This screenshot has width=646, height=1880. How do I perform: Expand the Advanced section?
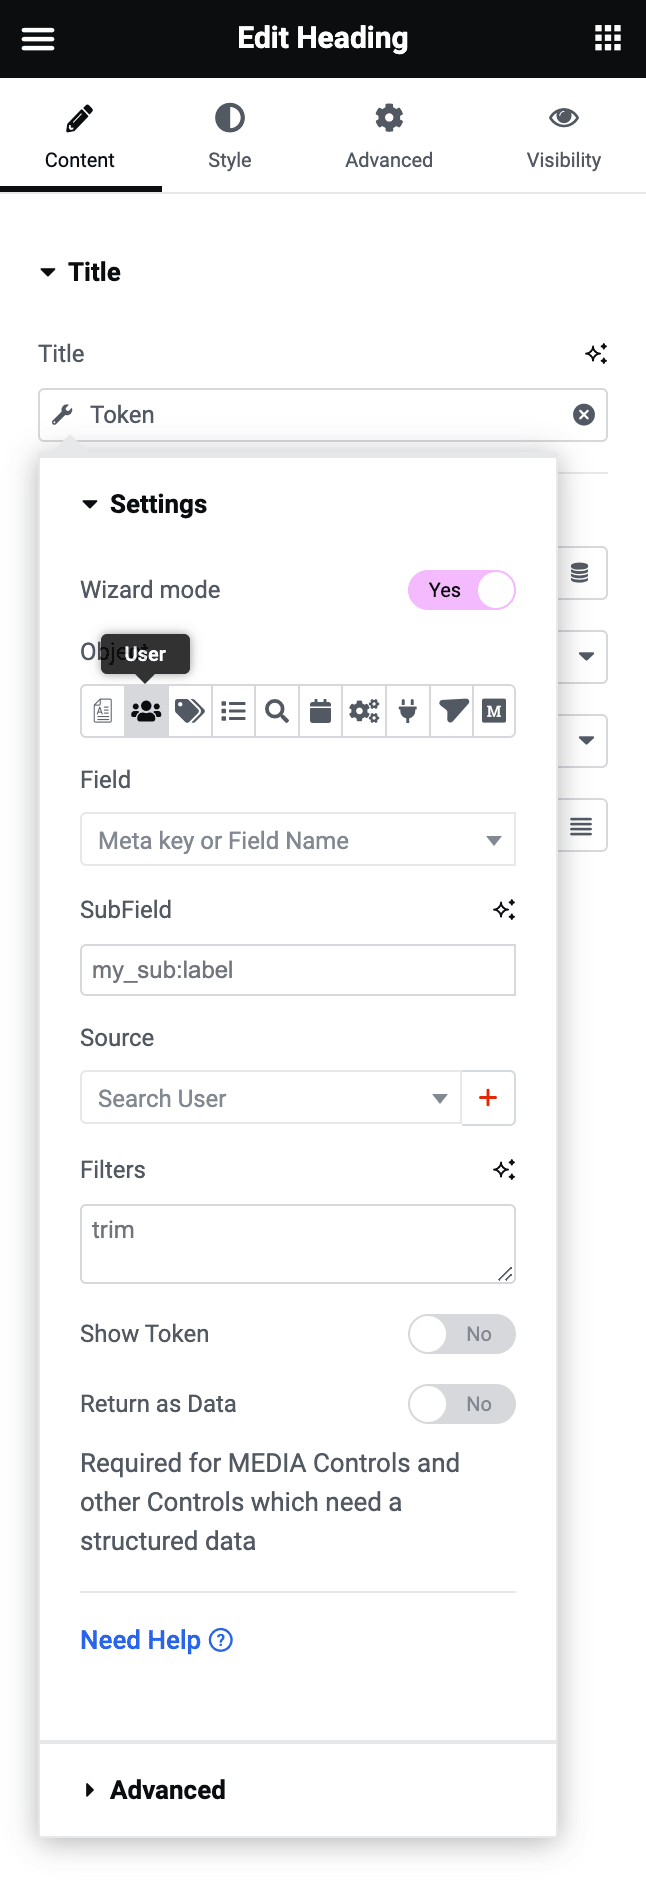[x=167, y=1790]
